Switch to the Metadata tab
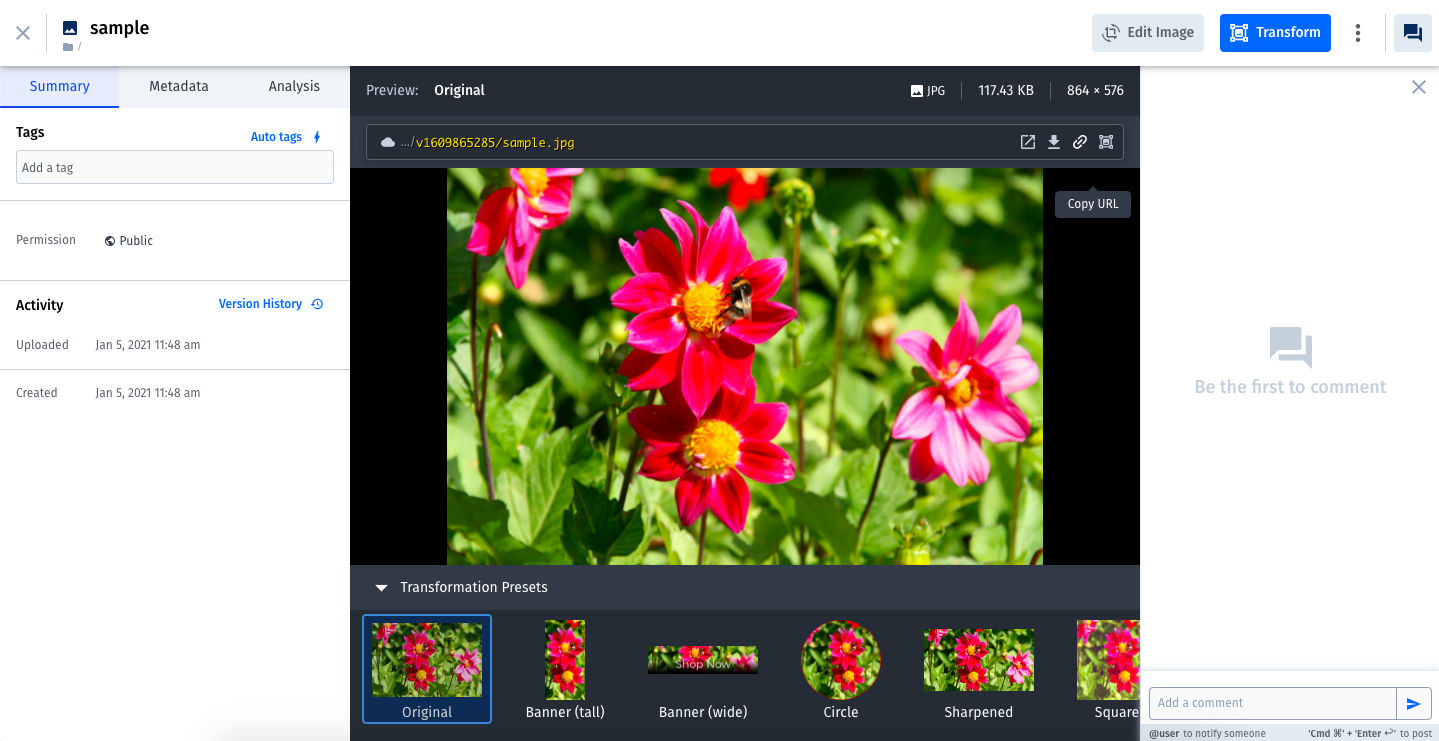Image resolution: width=1439 pixels, height=741 pixels. pyautogui.click(x=179, y=87)
